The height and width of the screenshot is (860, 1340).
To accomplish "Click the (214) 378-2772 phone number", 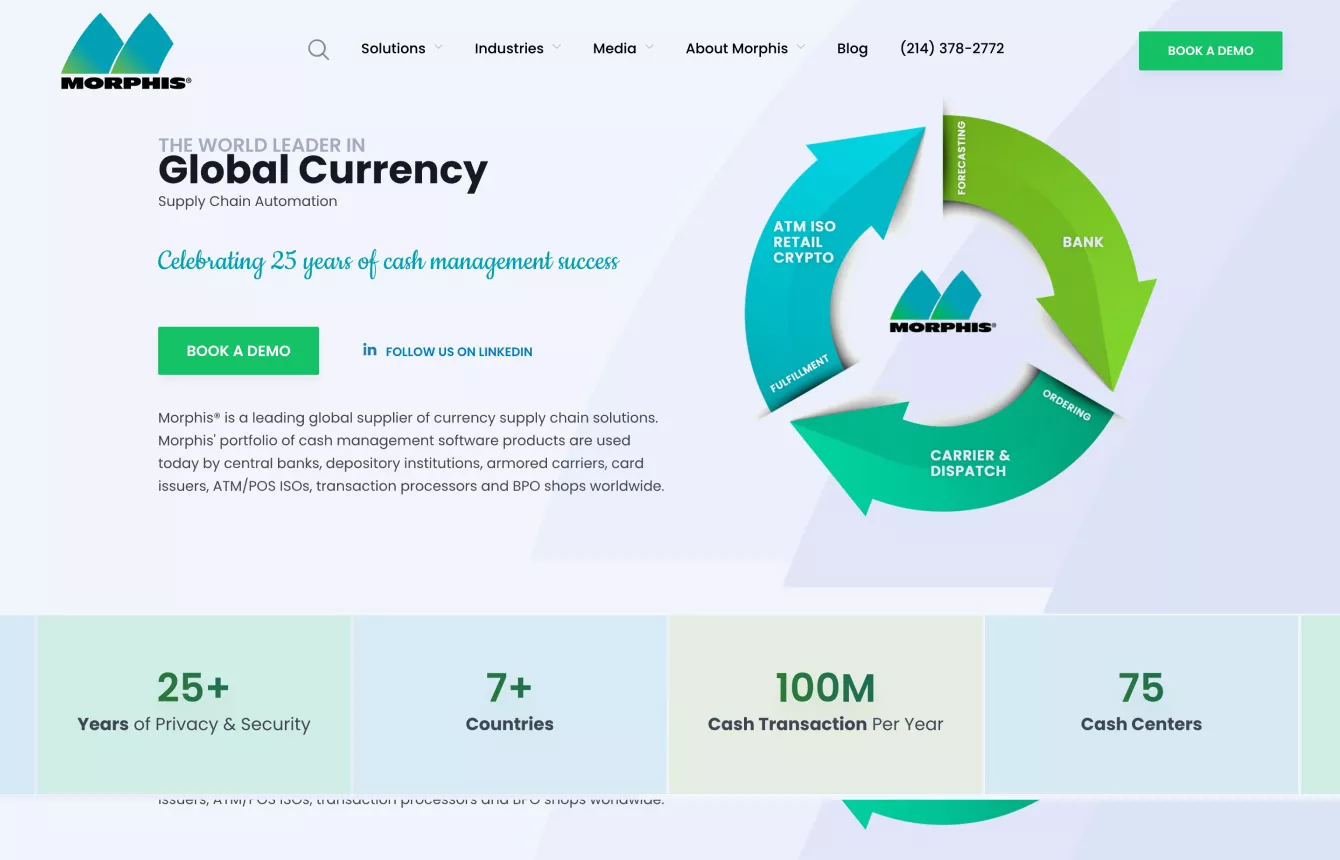I will coord(952,48).
